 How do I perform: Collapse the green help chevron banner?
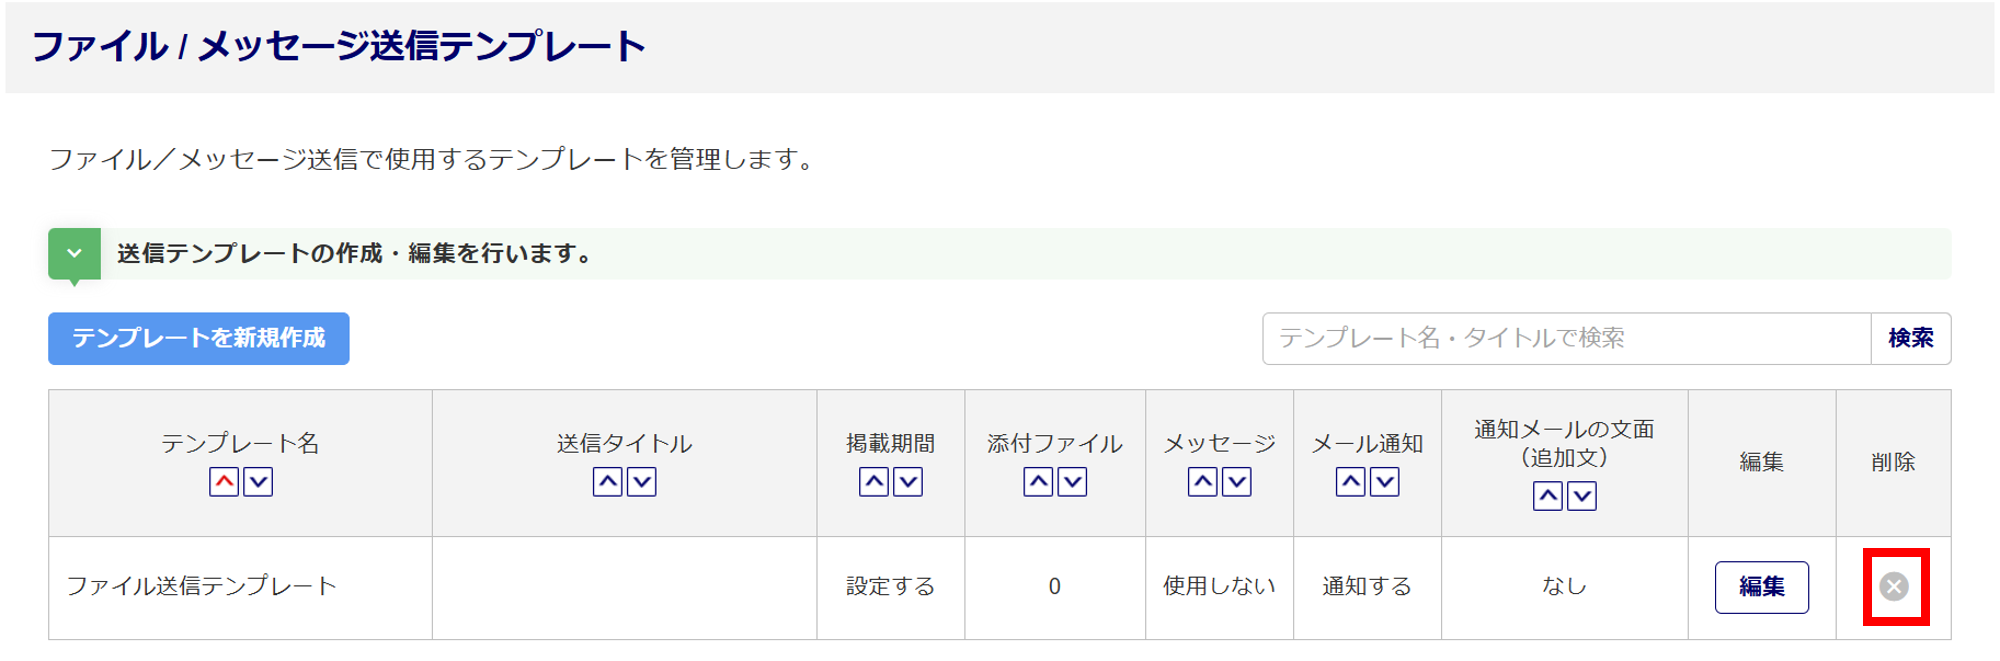[74, 254]
